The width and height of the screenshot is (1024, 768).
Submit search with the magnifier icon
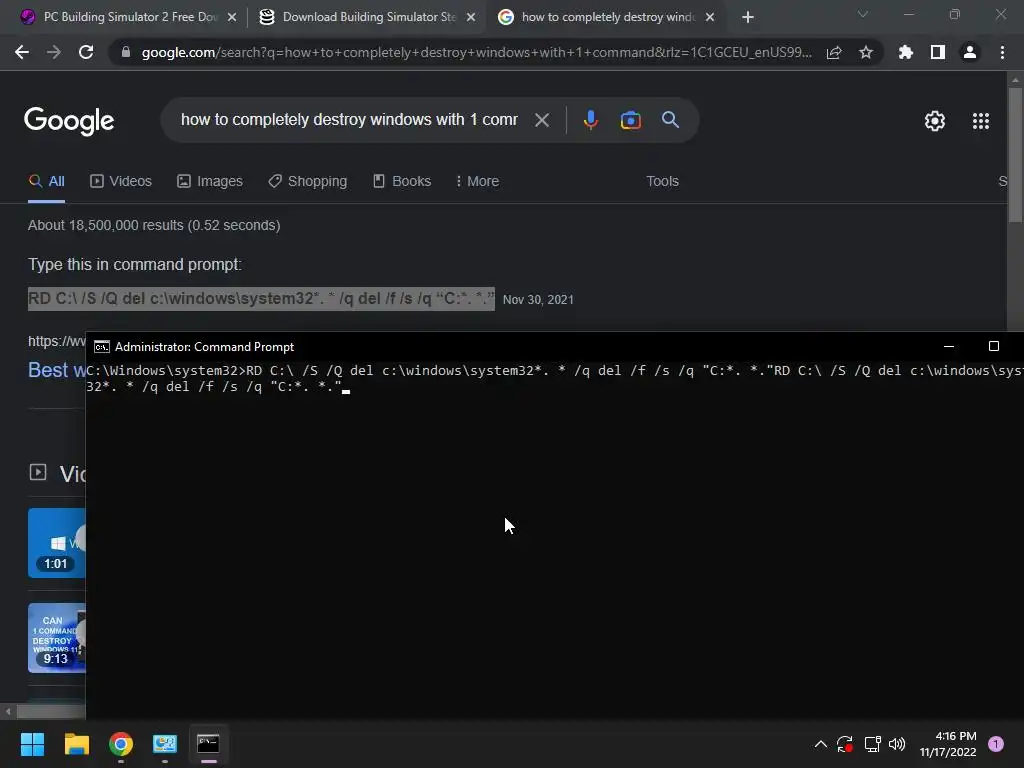tap(670, 120)
